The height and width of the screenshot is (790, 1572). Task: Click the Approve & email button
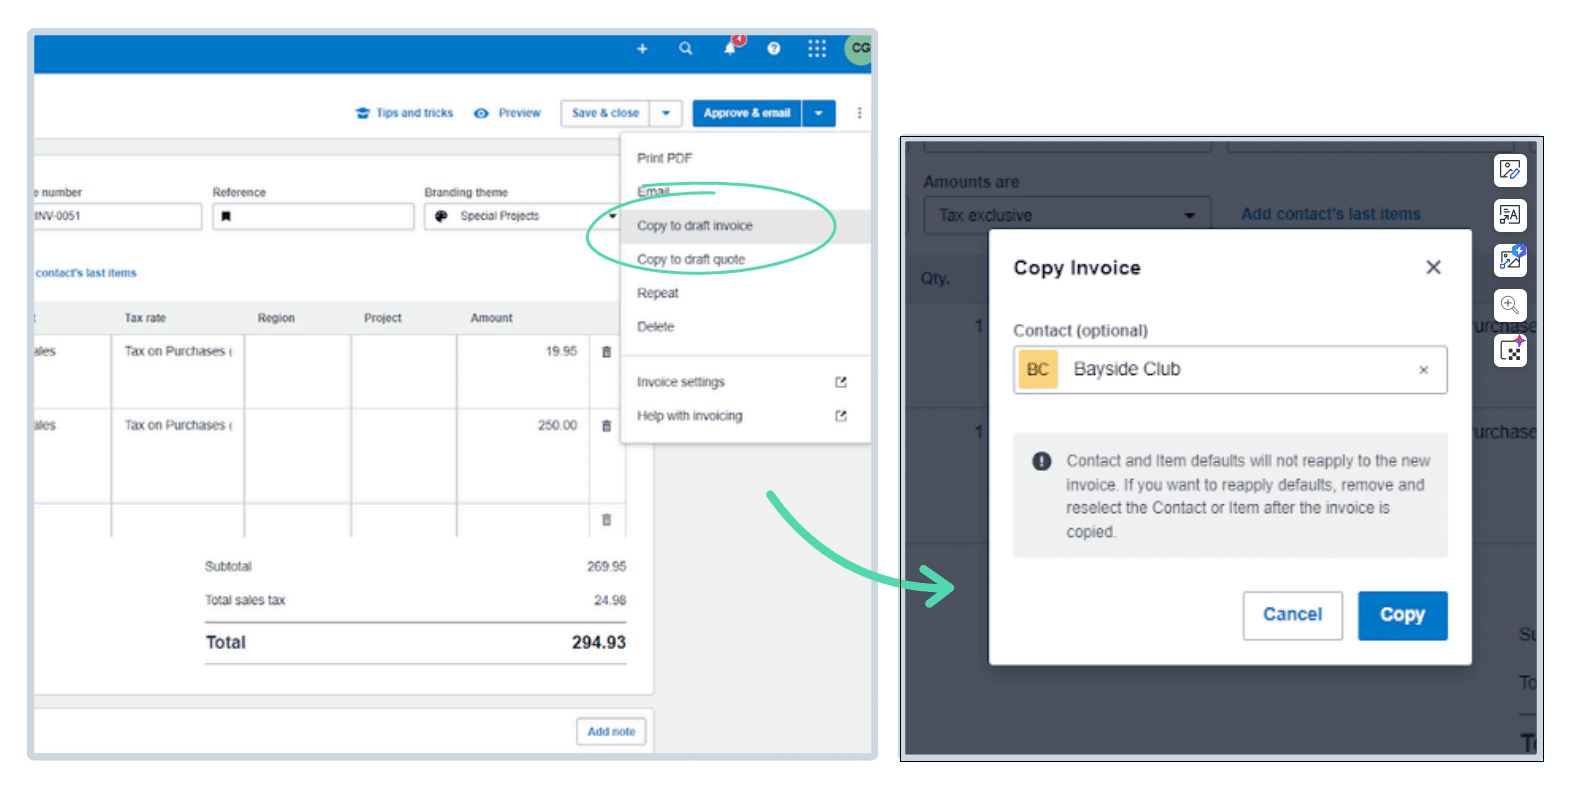coord(747,113)
